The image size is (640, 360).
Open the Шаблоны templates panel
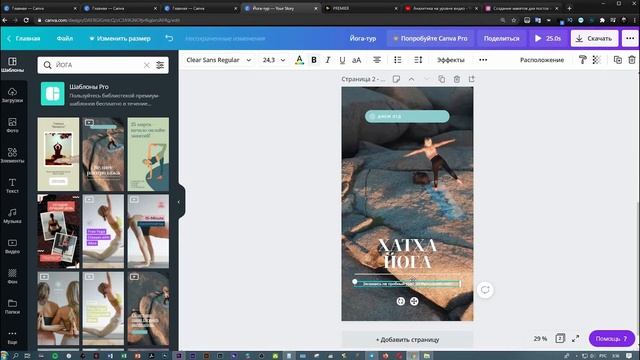click(x=12, y=64)
